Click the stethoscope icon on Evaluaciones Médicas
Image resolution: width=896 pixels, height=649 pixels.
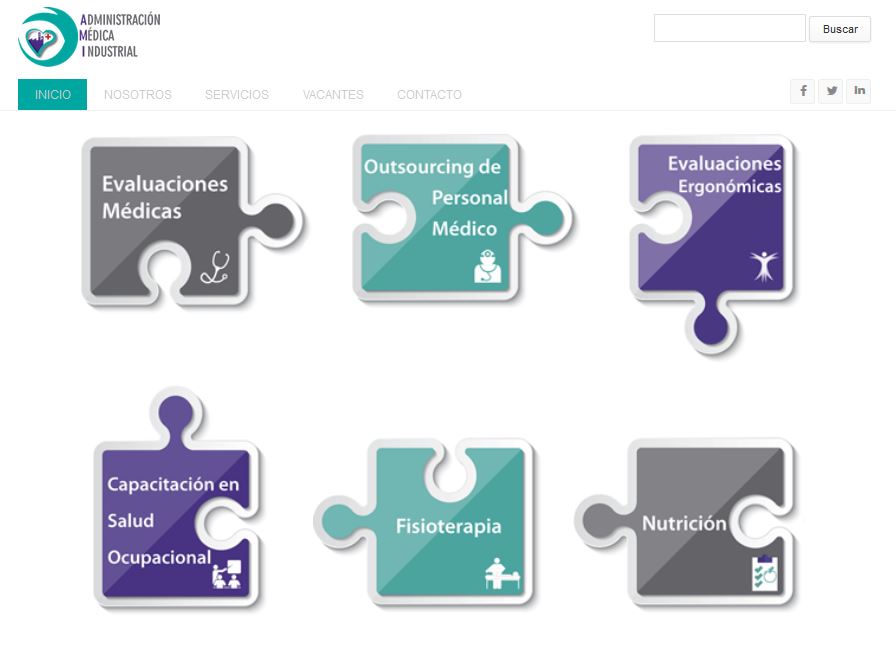coord(215,267)
